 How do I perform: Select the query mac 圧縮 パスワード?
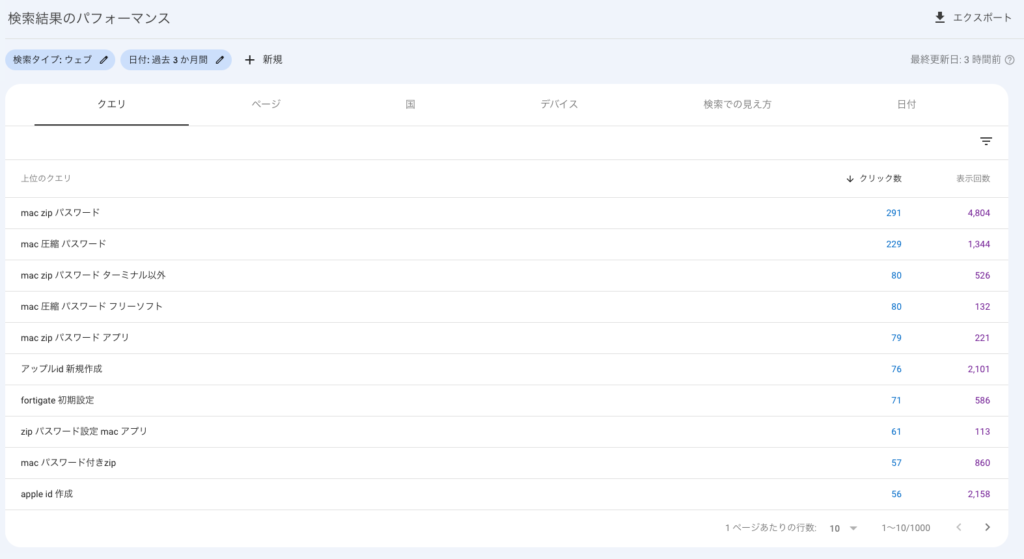tap(63, 244)
